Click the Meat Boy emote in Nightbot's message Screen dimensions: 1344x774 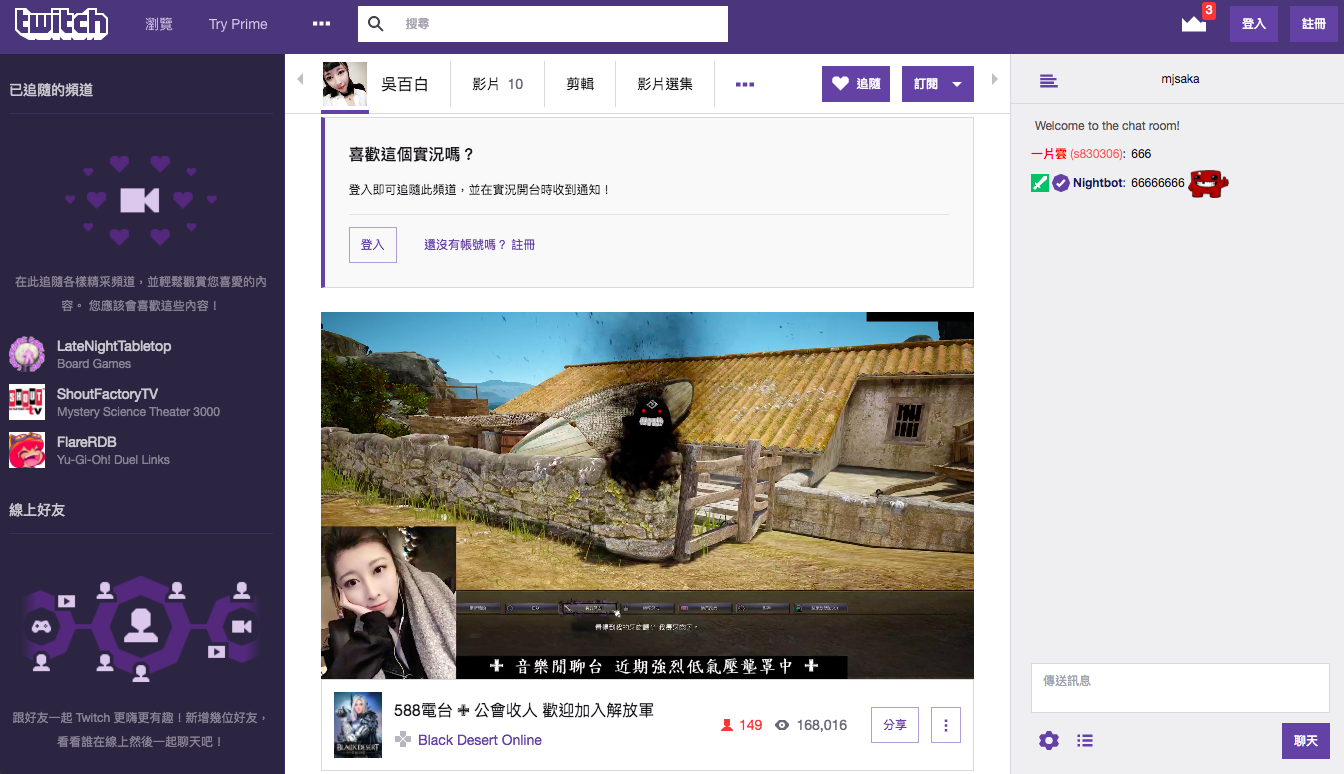pos(1207,183)
